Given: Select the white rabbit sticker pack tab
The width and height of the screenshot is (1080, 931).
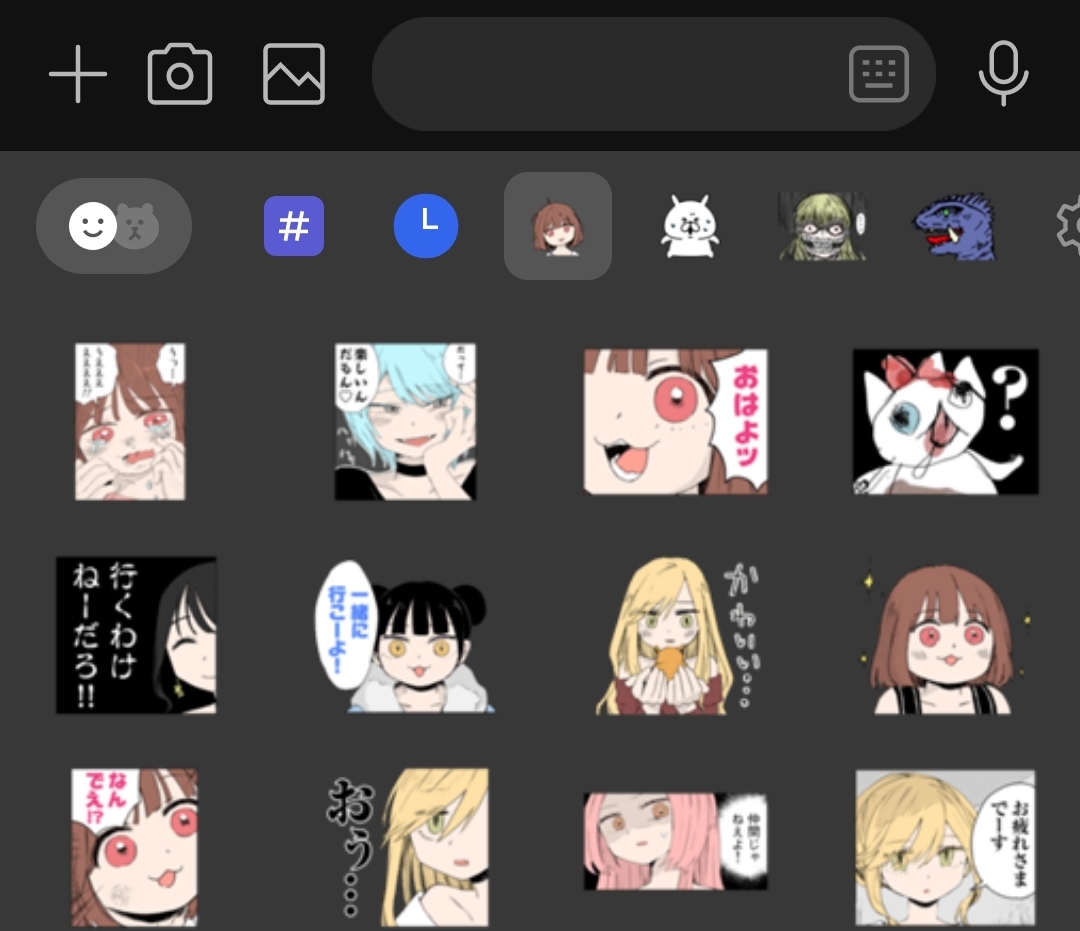Looking at the screenshot, I should click(689, 226).
